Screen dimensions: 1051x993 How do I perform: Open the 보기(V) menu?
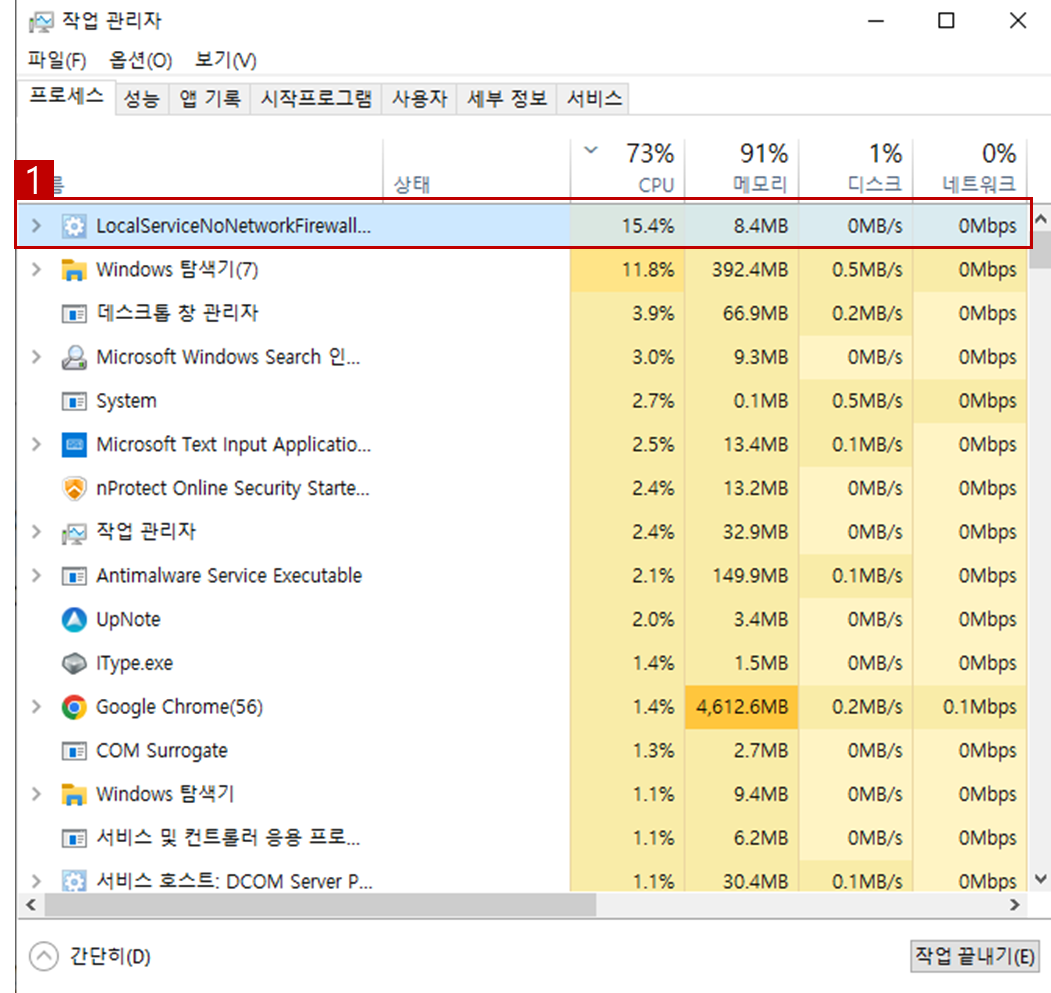[225, 60]
